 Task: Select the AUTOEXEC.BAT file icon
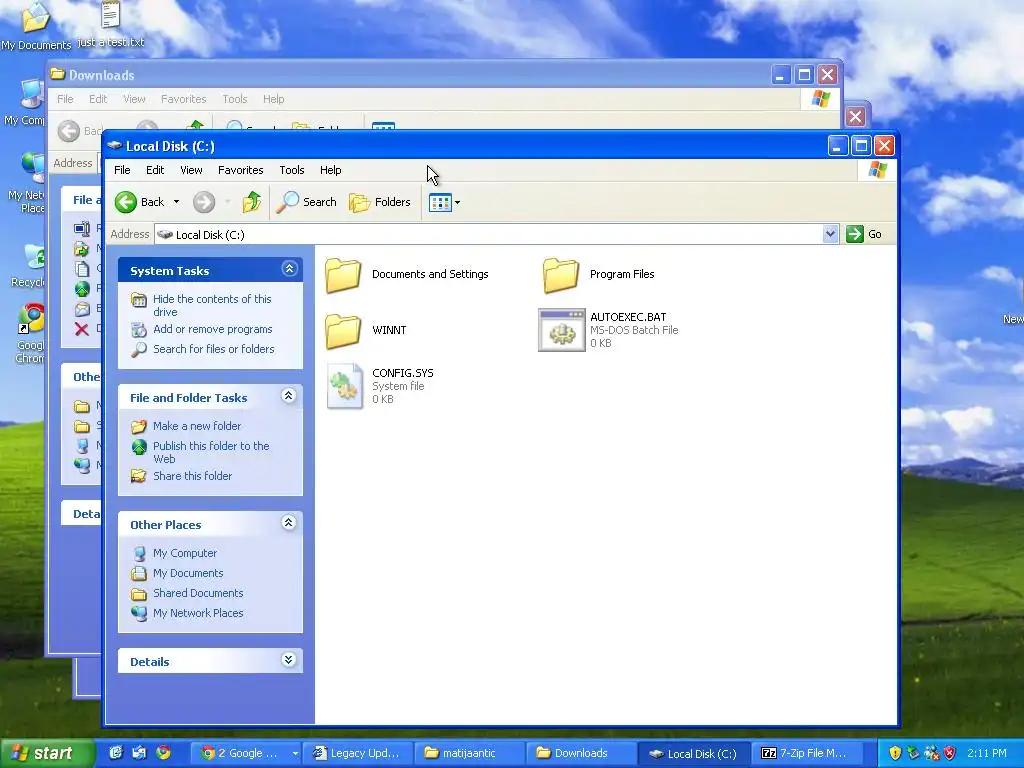(561, 330)
